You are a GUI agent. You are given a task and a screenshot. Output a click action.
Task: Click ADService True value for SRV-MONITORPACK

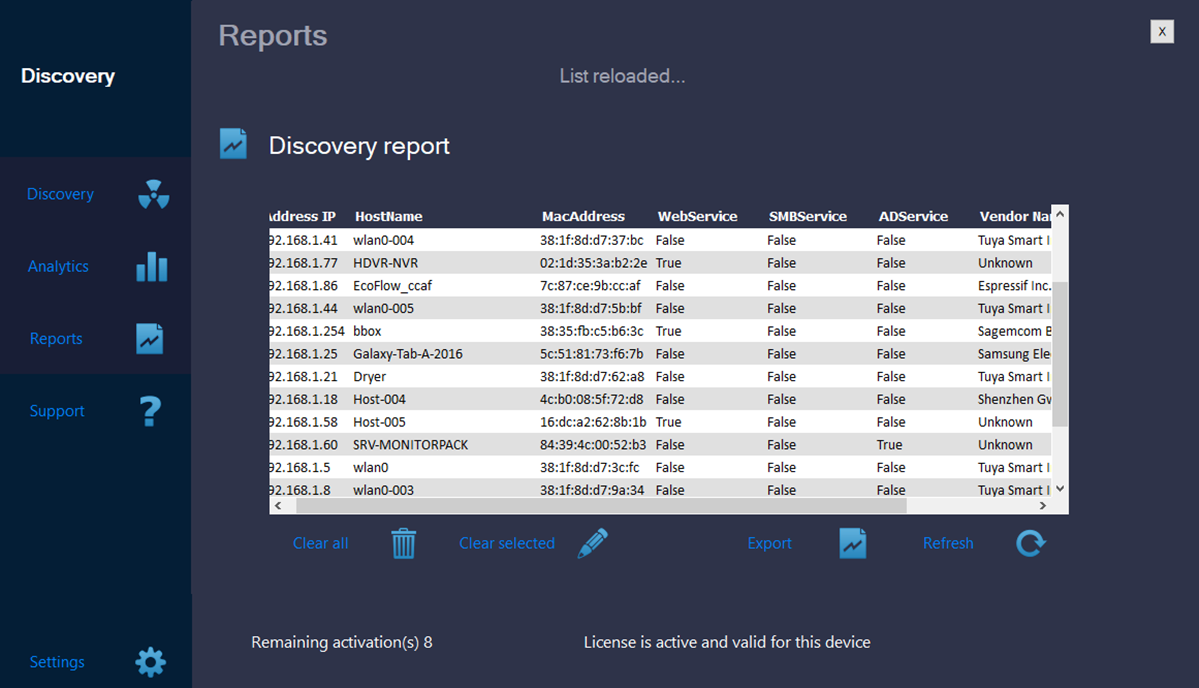click(889, 445)
